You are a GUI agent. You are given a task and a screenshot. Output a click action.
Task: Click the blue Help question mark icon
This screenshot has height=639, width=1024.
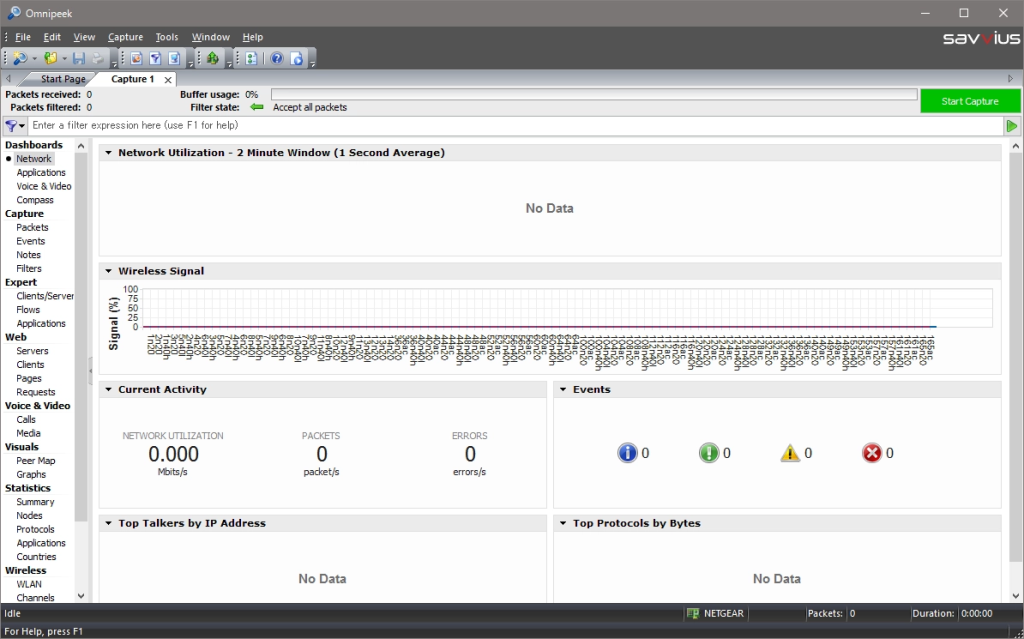(x=277, y=59)
